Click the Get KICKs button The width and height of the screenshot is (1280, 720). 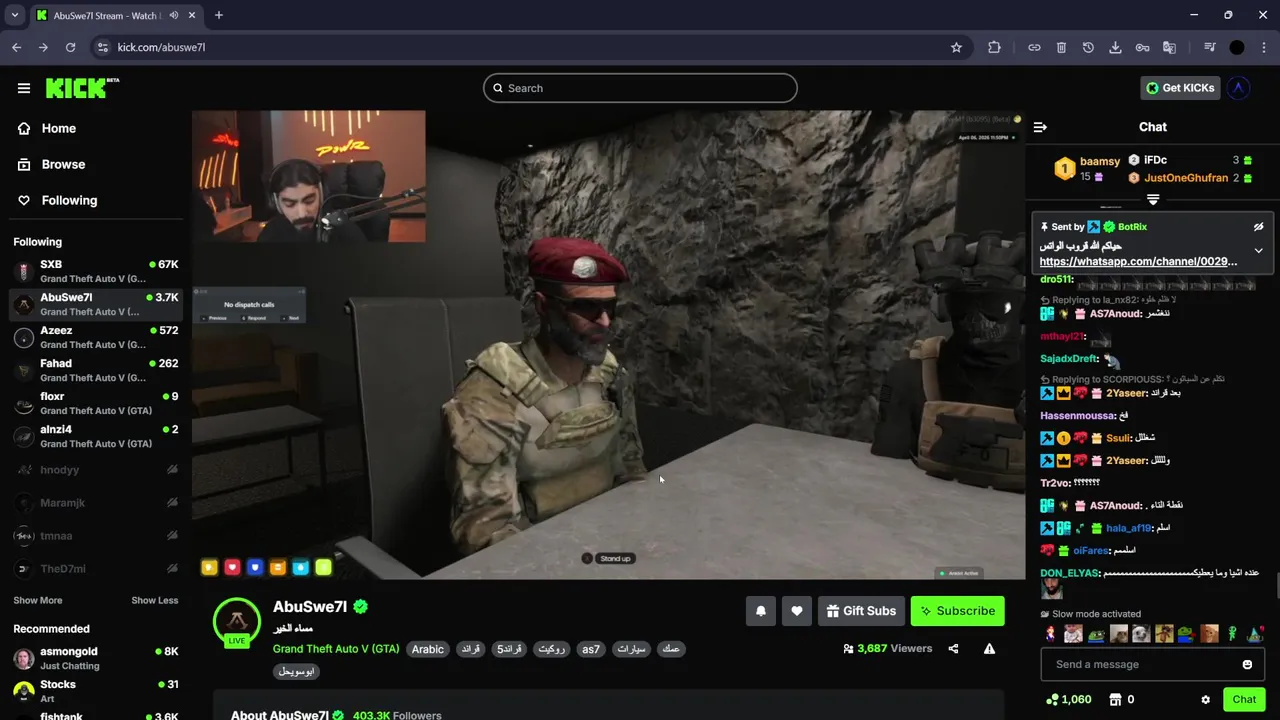point(1180,88)
